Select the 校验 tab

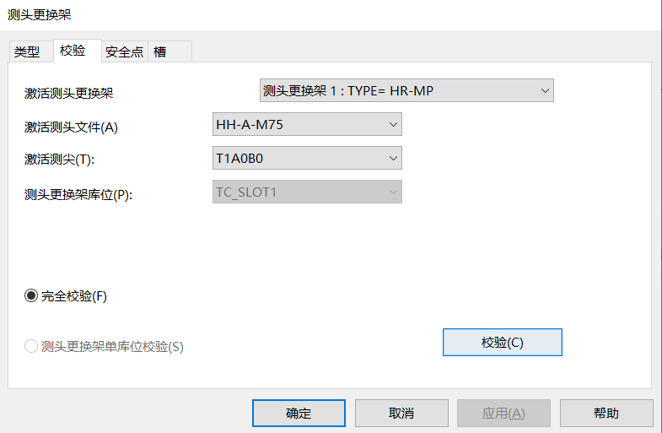click(x=73, y=51)
